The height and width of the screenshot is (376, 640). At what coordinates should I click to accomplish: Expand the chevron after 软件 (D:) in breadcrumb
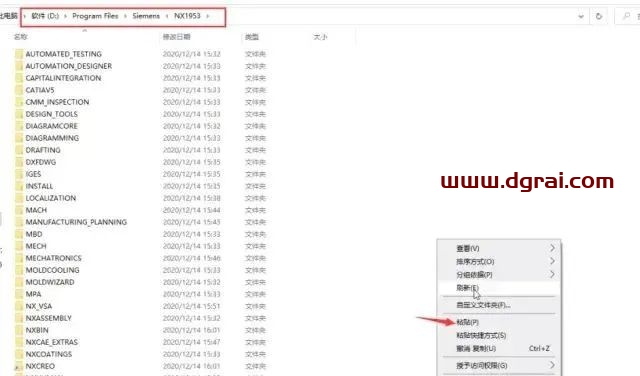[x=66, y=16]
